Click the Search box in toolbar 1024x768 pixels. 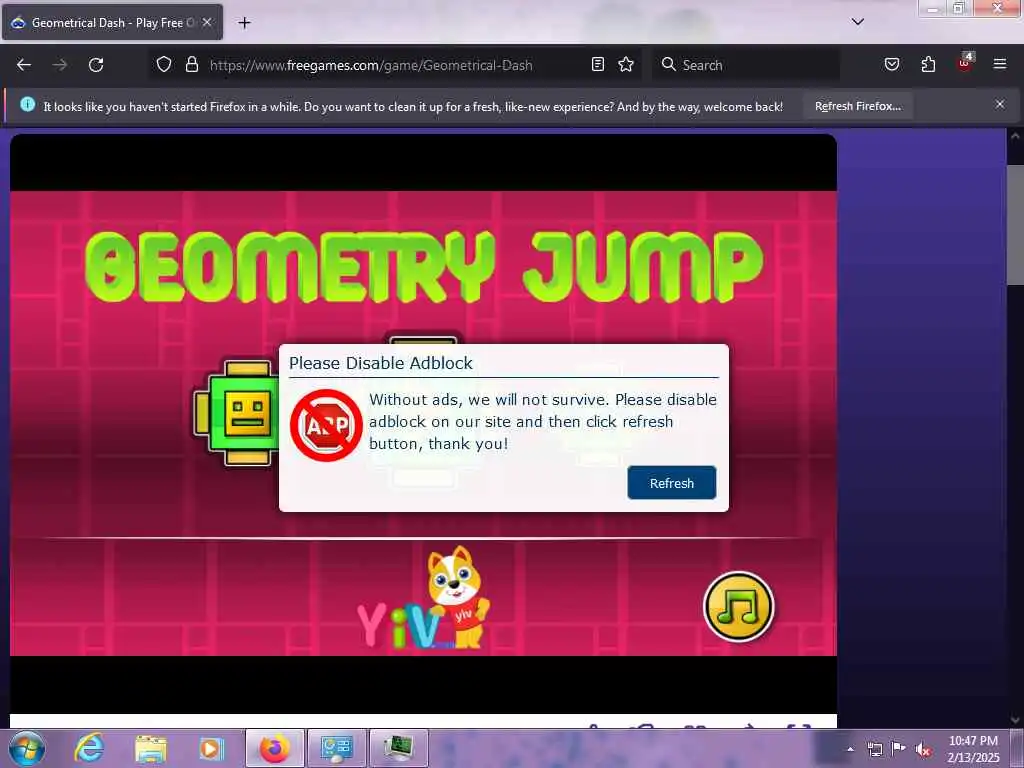[746, 65]
